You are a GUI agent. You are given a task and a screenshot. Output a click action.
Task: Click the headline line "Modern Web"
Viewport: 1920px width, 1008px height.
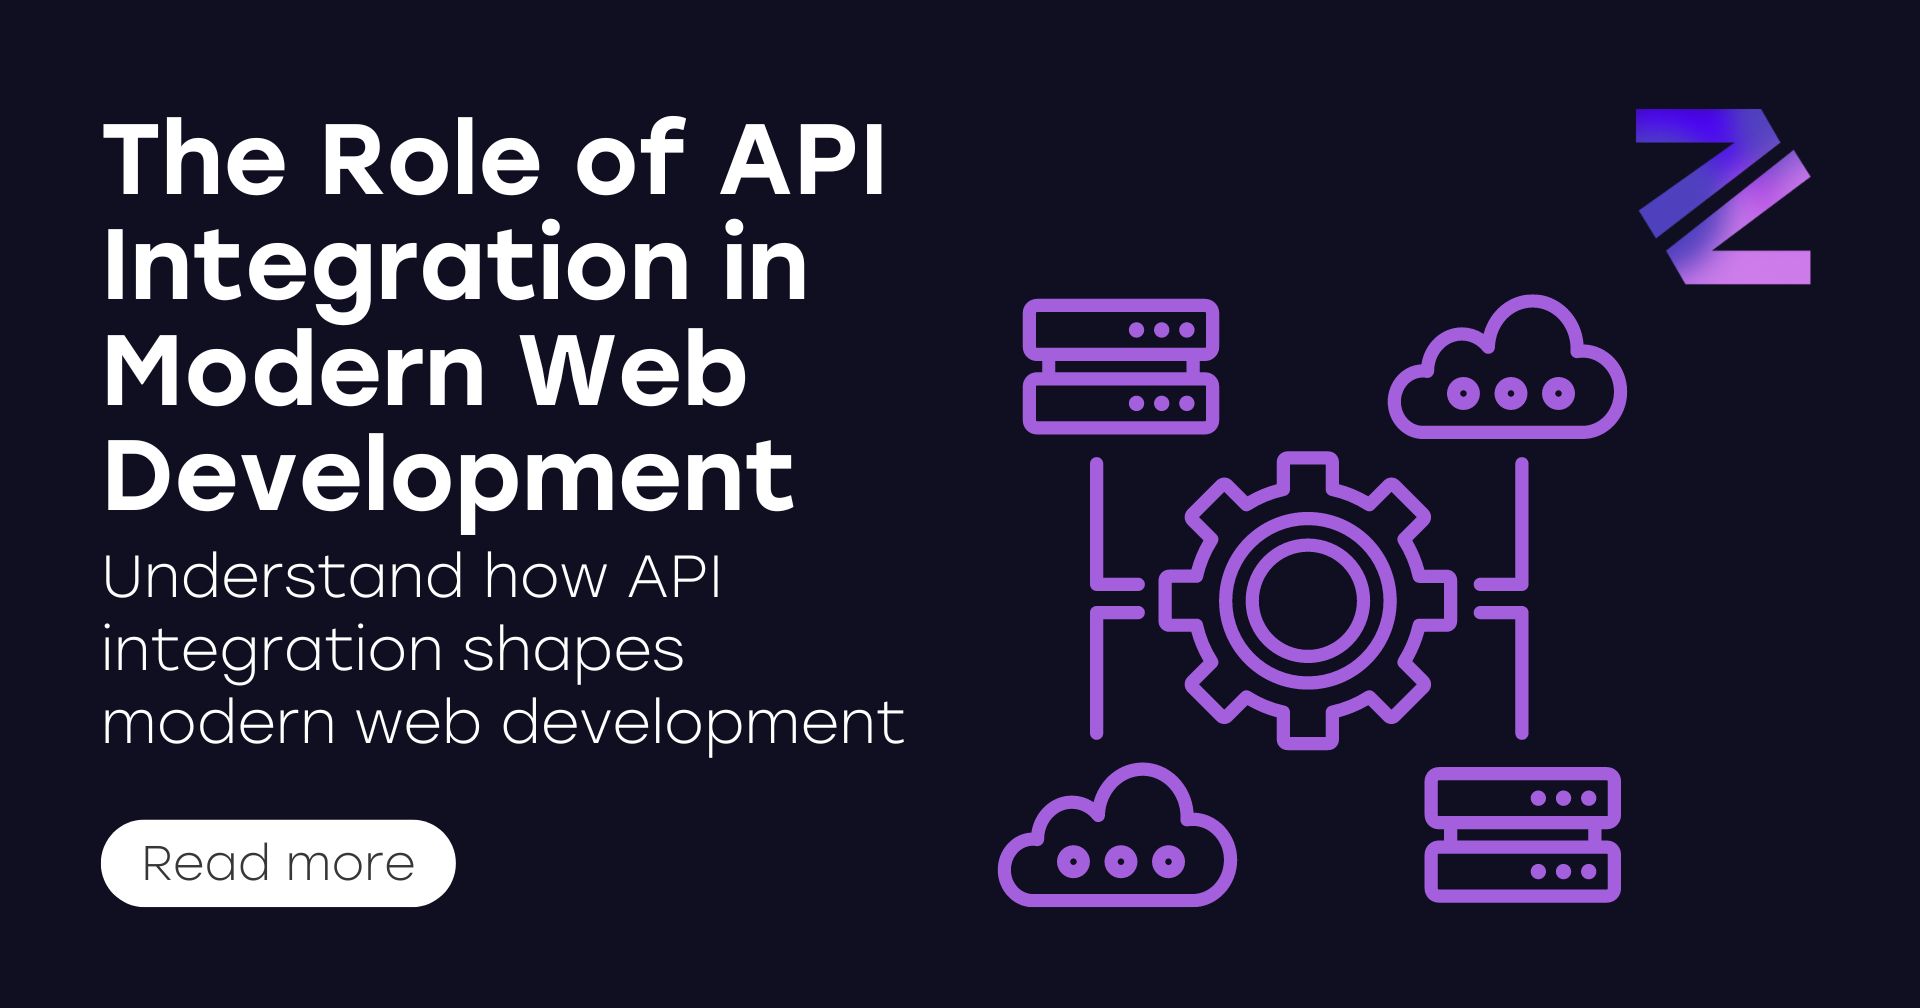[x=425, y=371]
